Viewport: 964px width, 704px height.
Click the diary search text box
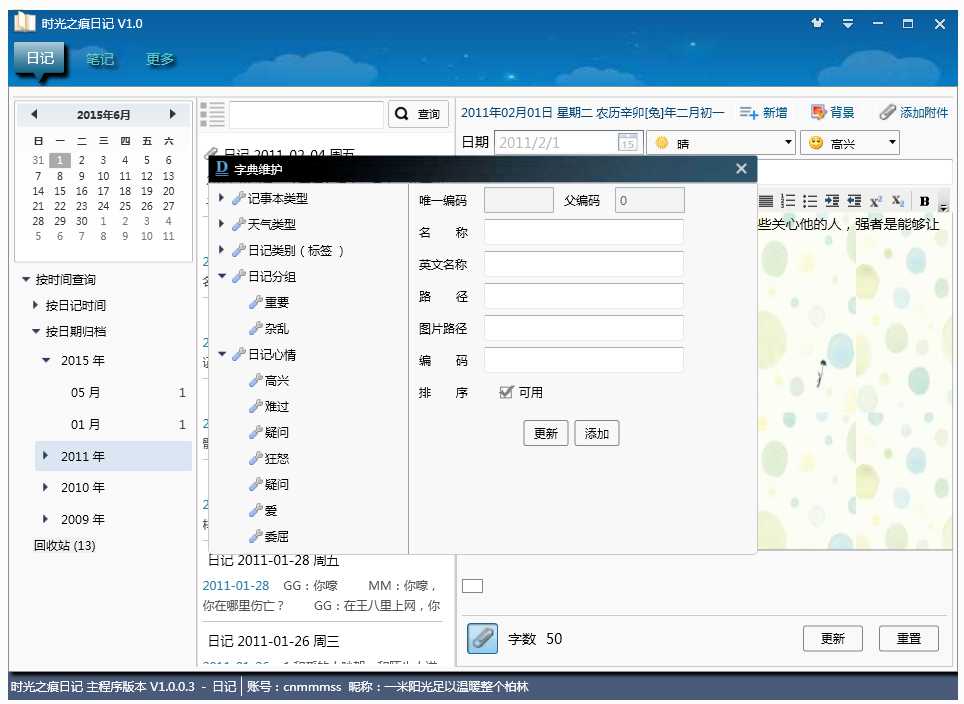307,114
